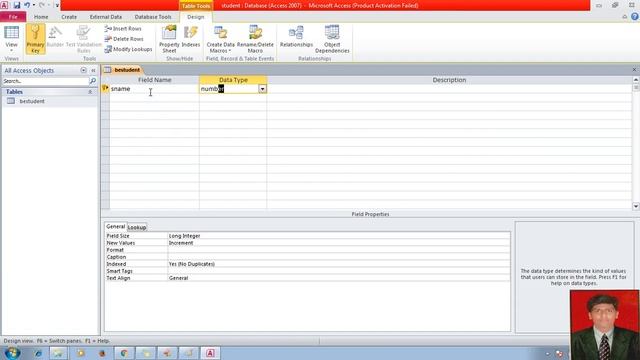Image resolution: width=640 pixels, height=360 pixels.
Task: Switch to the Lookup properties tab
Action: [x=137, y=227]
